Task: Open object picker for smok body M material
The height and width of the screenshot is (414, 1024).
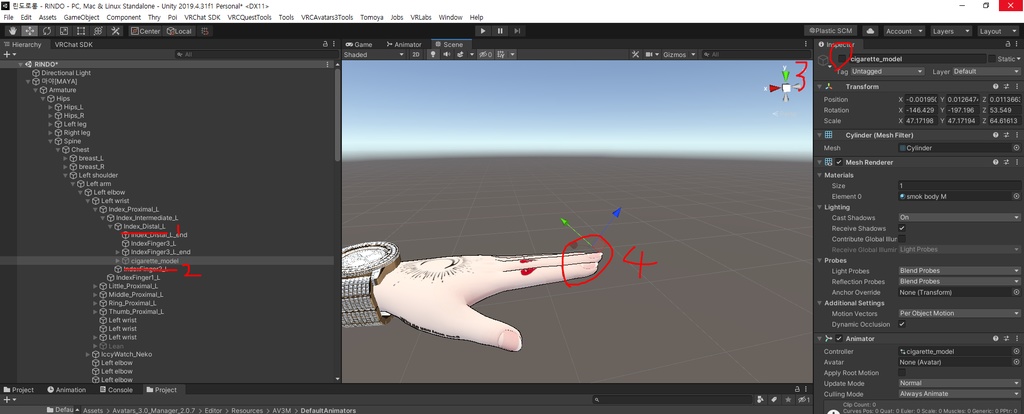Action: [1016, 197]
